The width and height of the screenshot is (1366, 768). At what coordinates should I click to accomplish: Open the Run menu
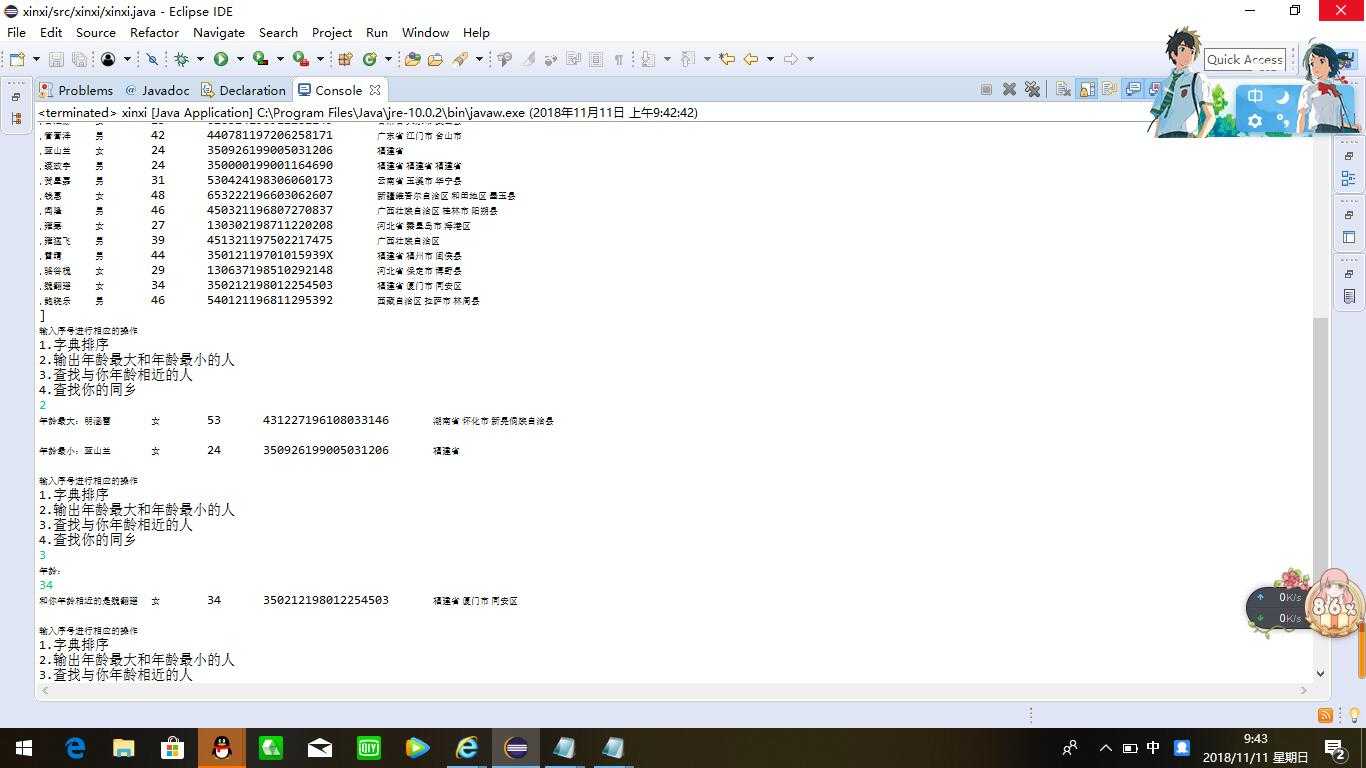[377, 32]
